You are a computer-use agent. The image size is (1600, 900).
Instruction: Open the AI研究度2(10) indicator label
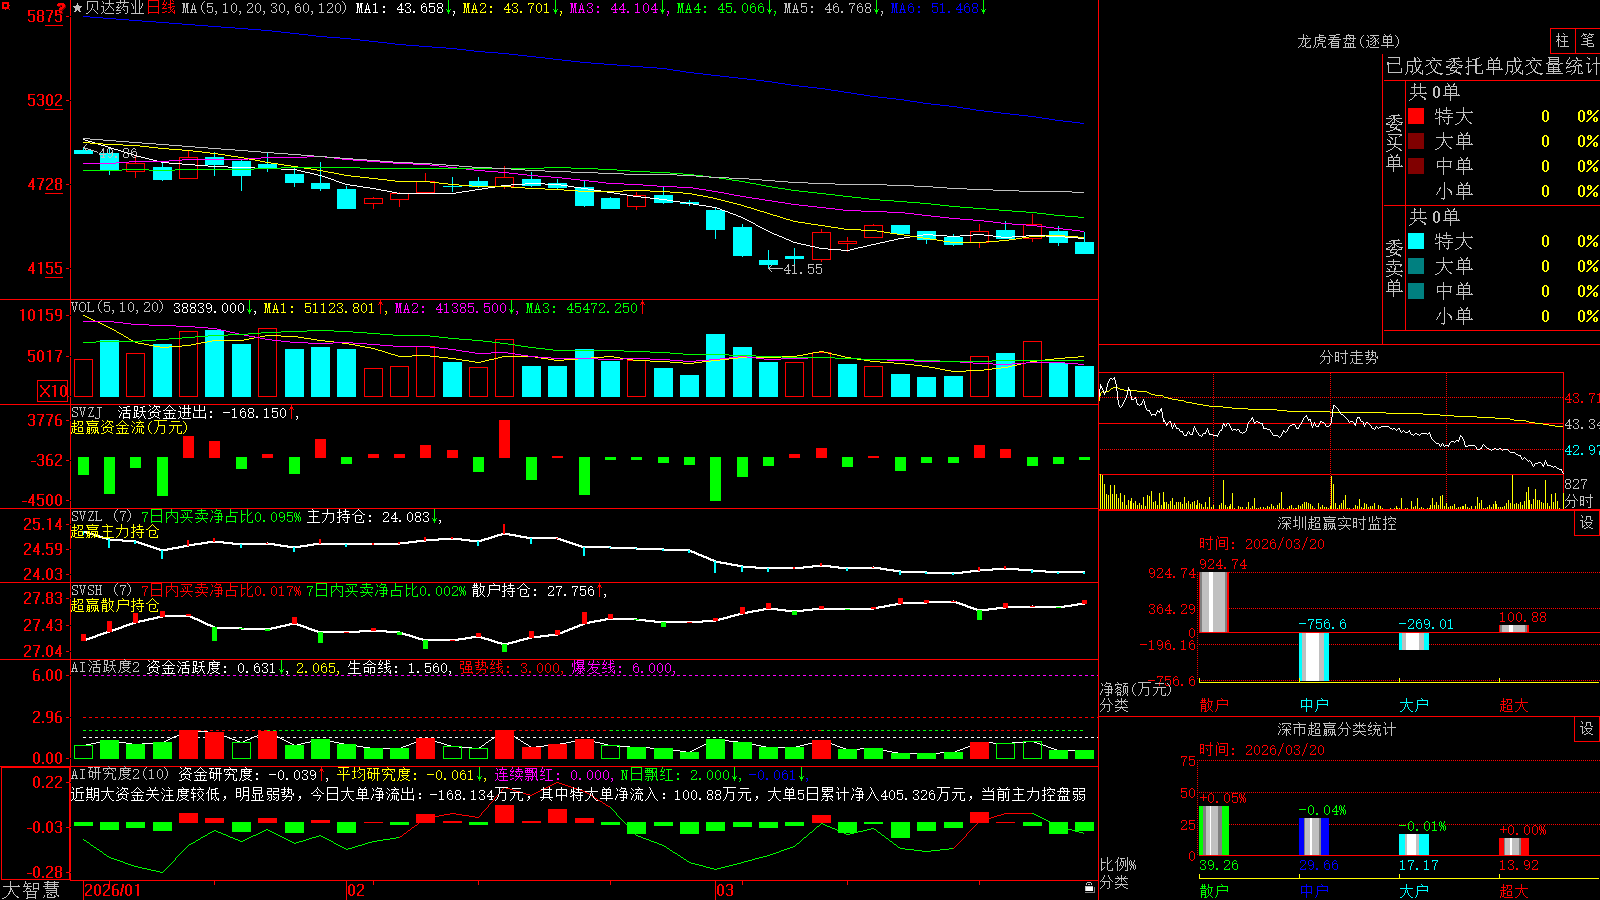click(120, 774)
